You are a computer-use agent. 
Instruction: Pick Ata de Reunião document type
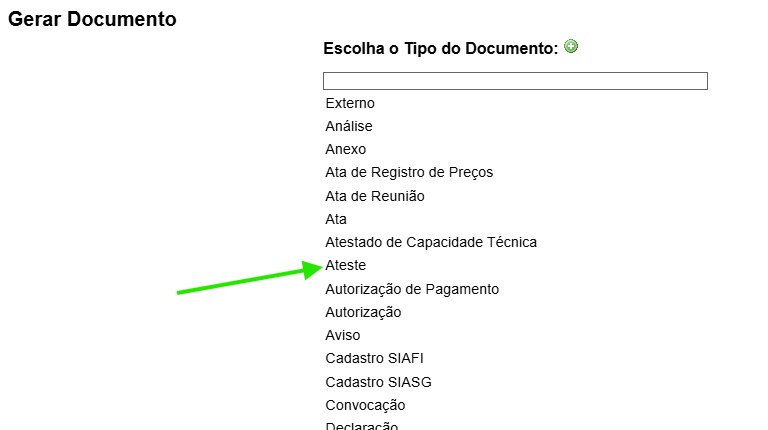(375, 196)
